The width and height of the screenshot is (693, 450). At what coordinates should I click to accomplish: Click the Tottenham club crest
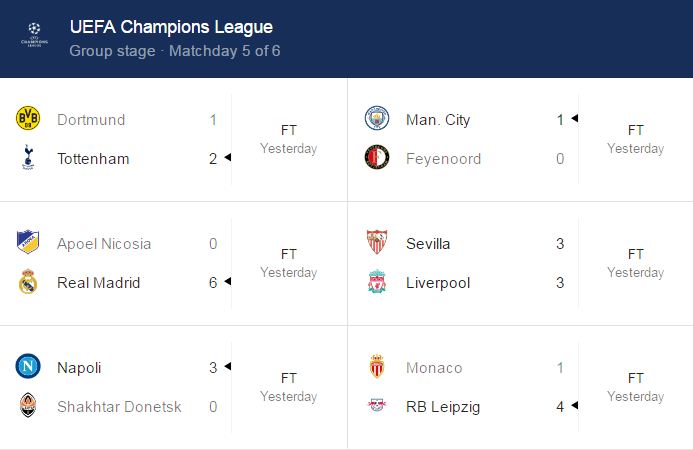(x=28, y=158)
